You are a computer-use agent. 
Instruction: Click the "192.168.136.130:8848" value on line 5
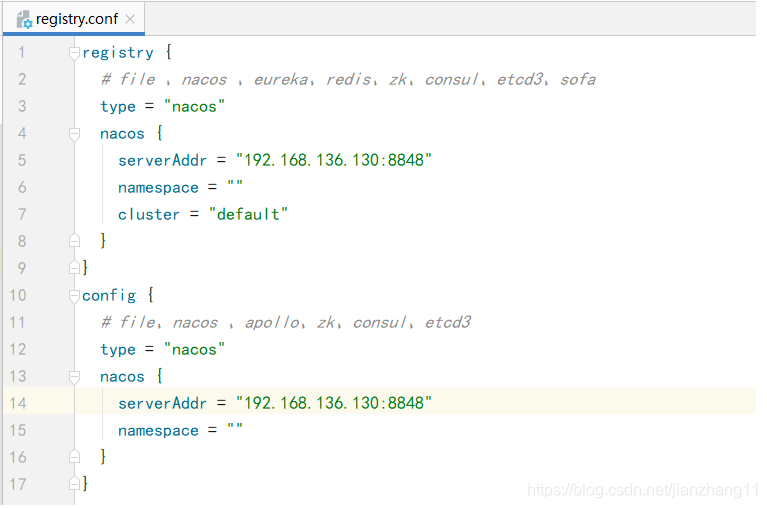tap(334, 160)
